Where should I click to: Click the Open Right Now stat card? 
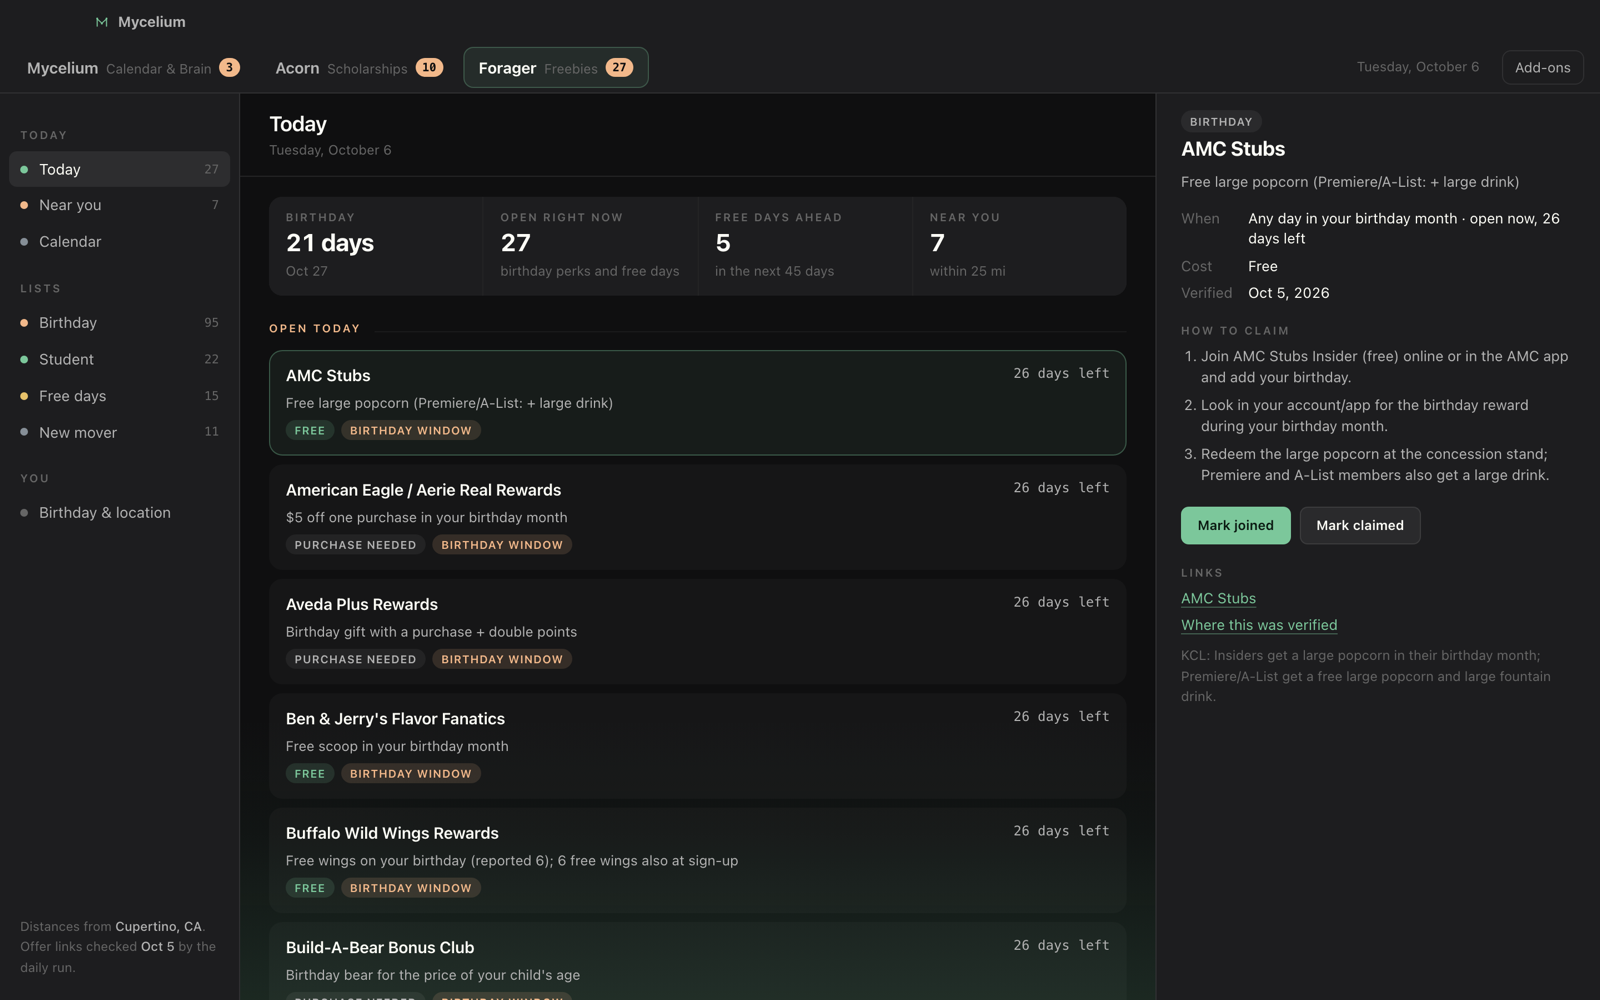coord(590,246)
